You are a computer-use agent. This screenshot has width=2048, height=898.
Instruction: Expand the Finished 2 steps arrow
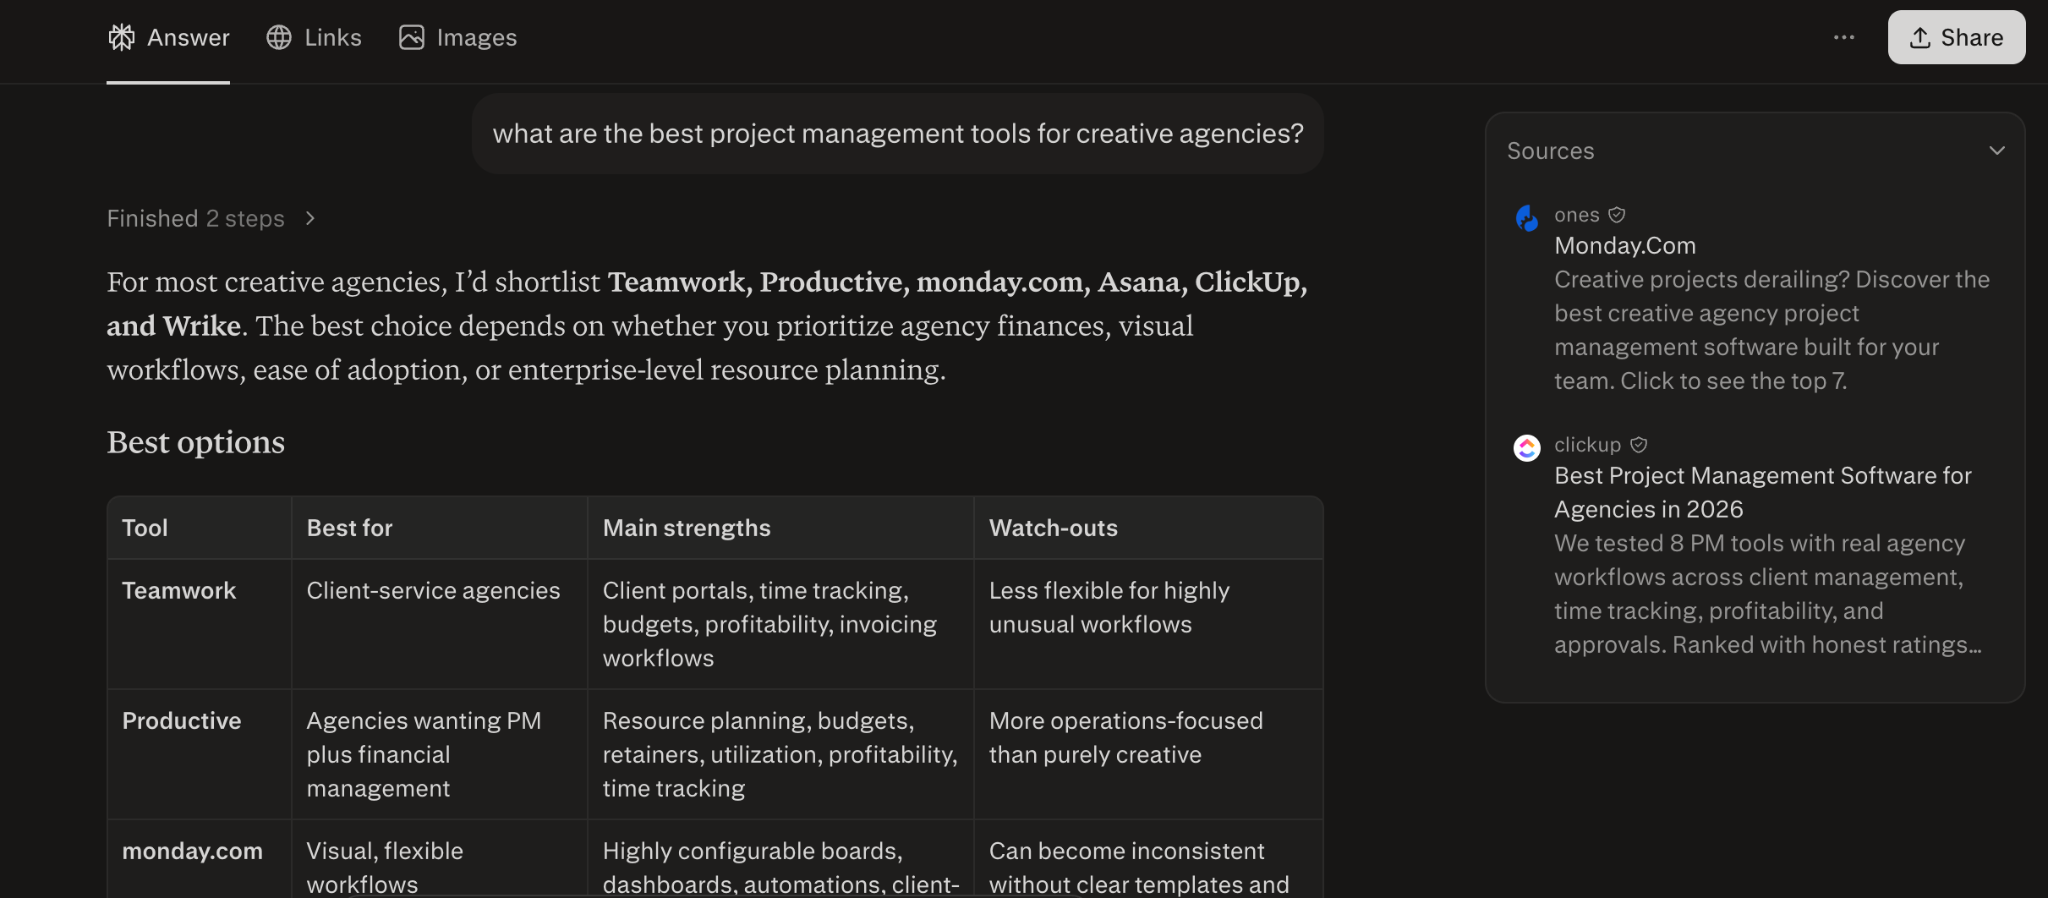click(x=310, y=219)
